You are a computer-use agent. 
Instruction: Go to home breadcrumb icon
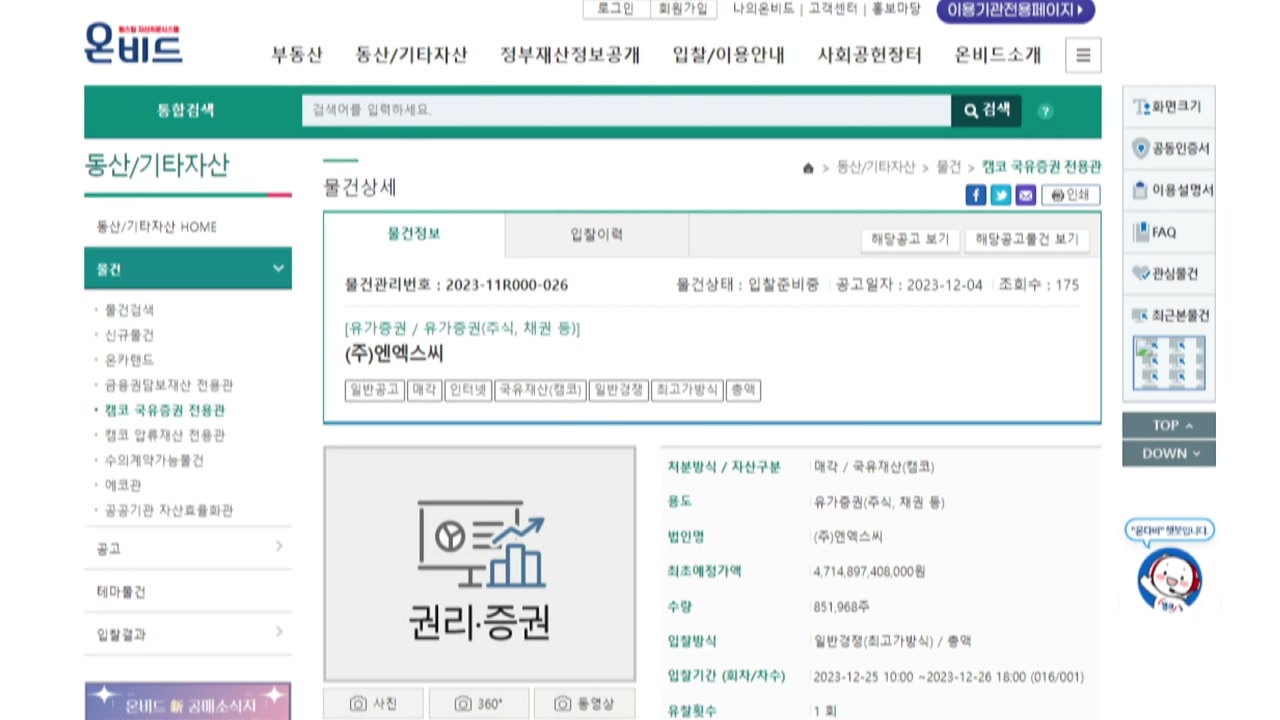pyautogui.click(x=808, y=168)
